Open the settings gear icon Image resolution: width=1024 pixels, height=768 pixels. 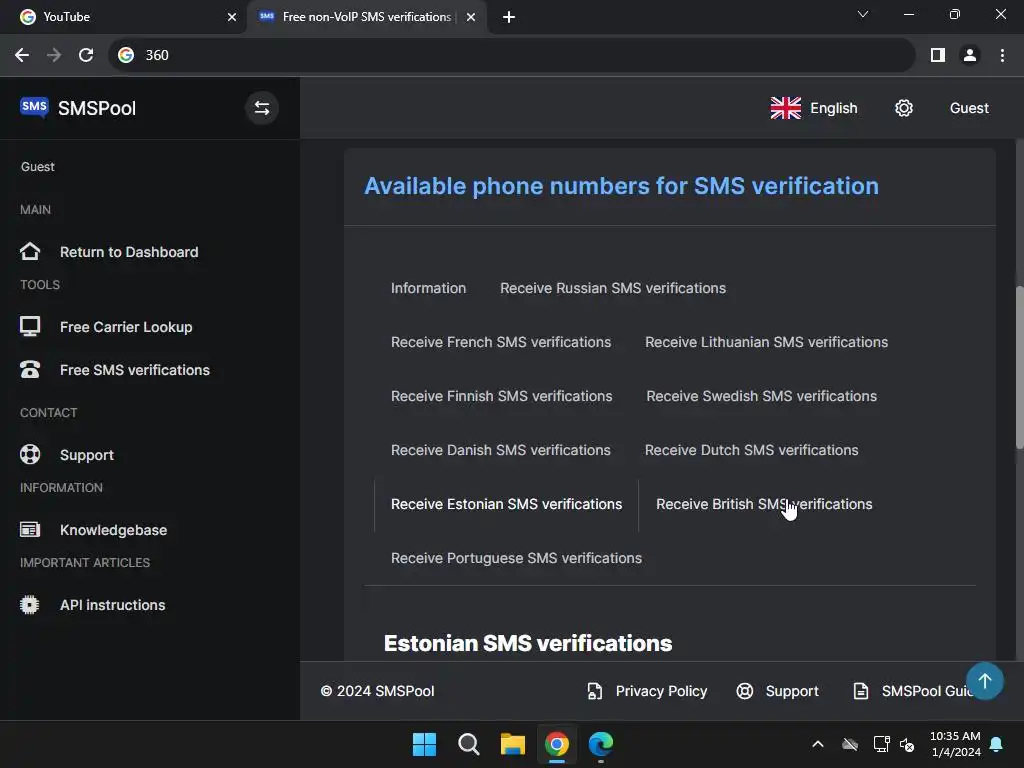point(904,108)
